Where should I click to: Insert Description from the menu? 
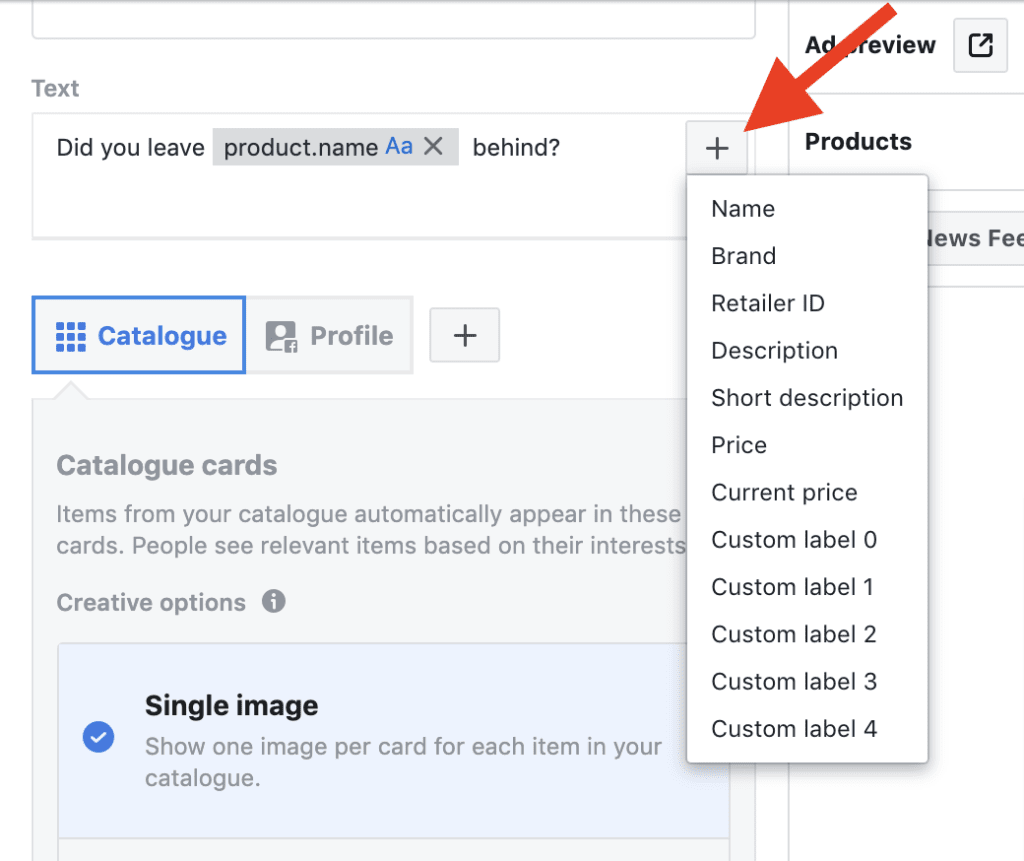[774, 351]
